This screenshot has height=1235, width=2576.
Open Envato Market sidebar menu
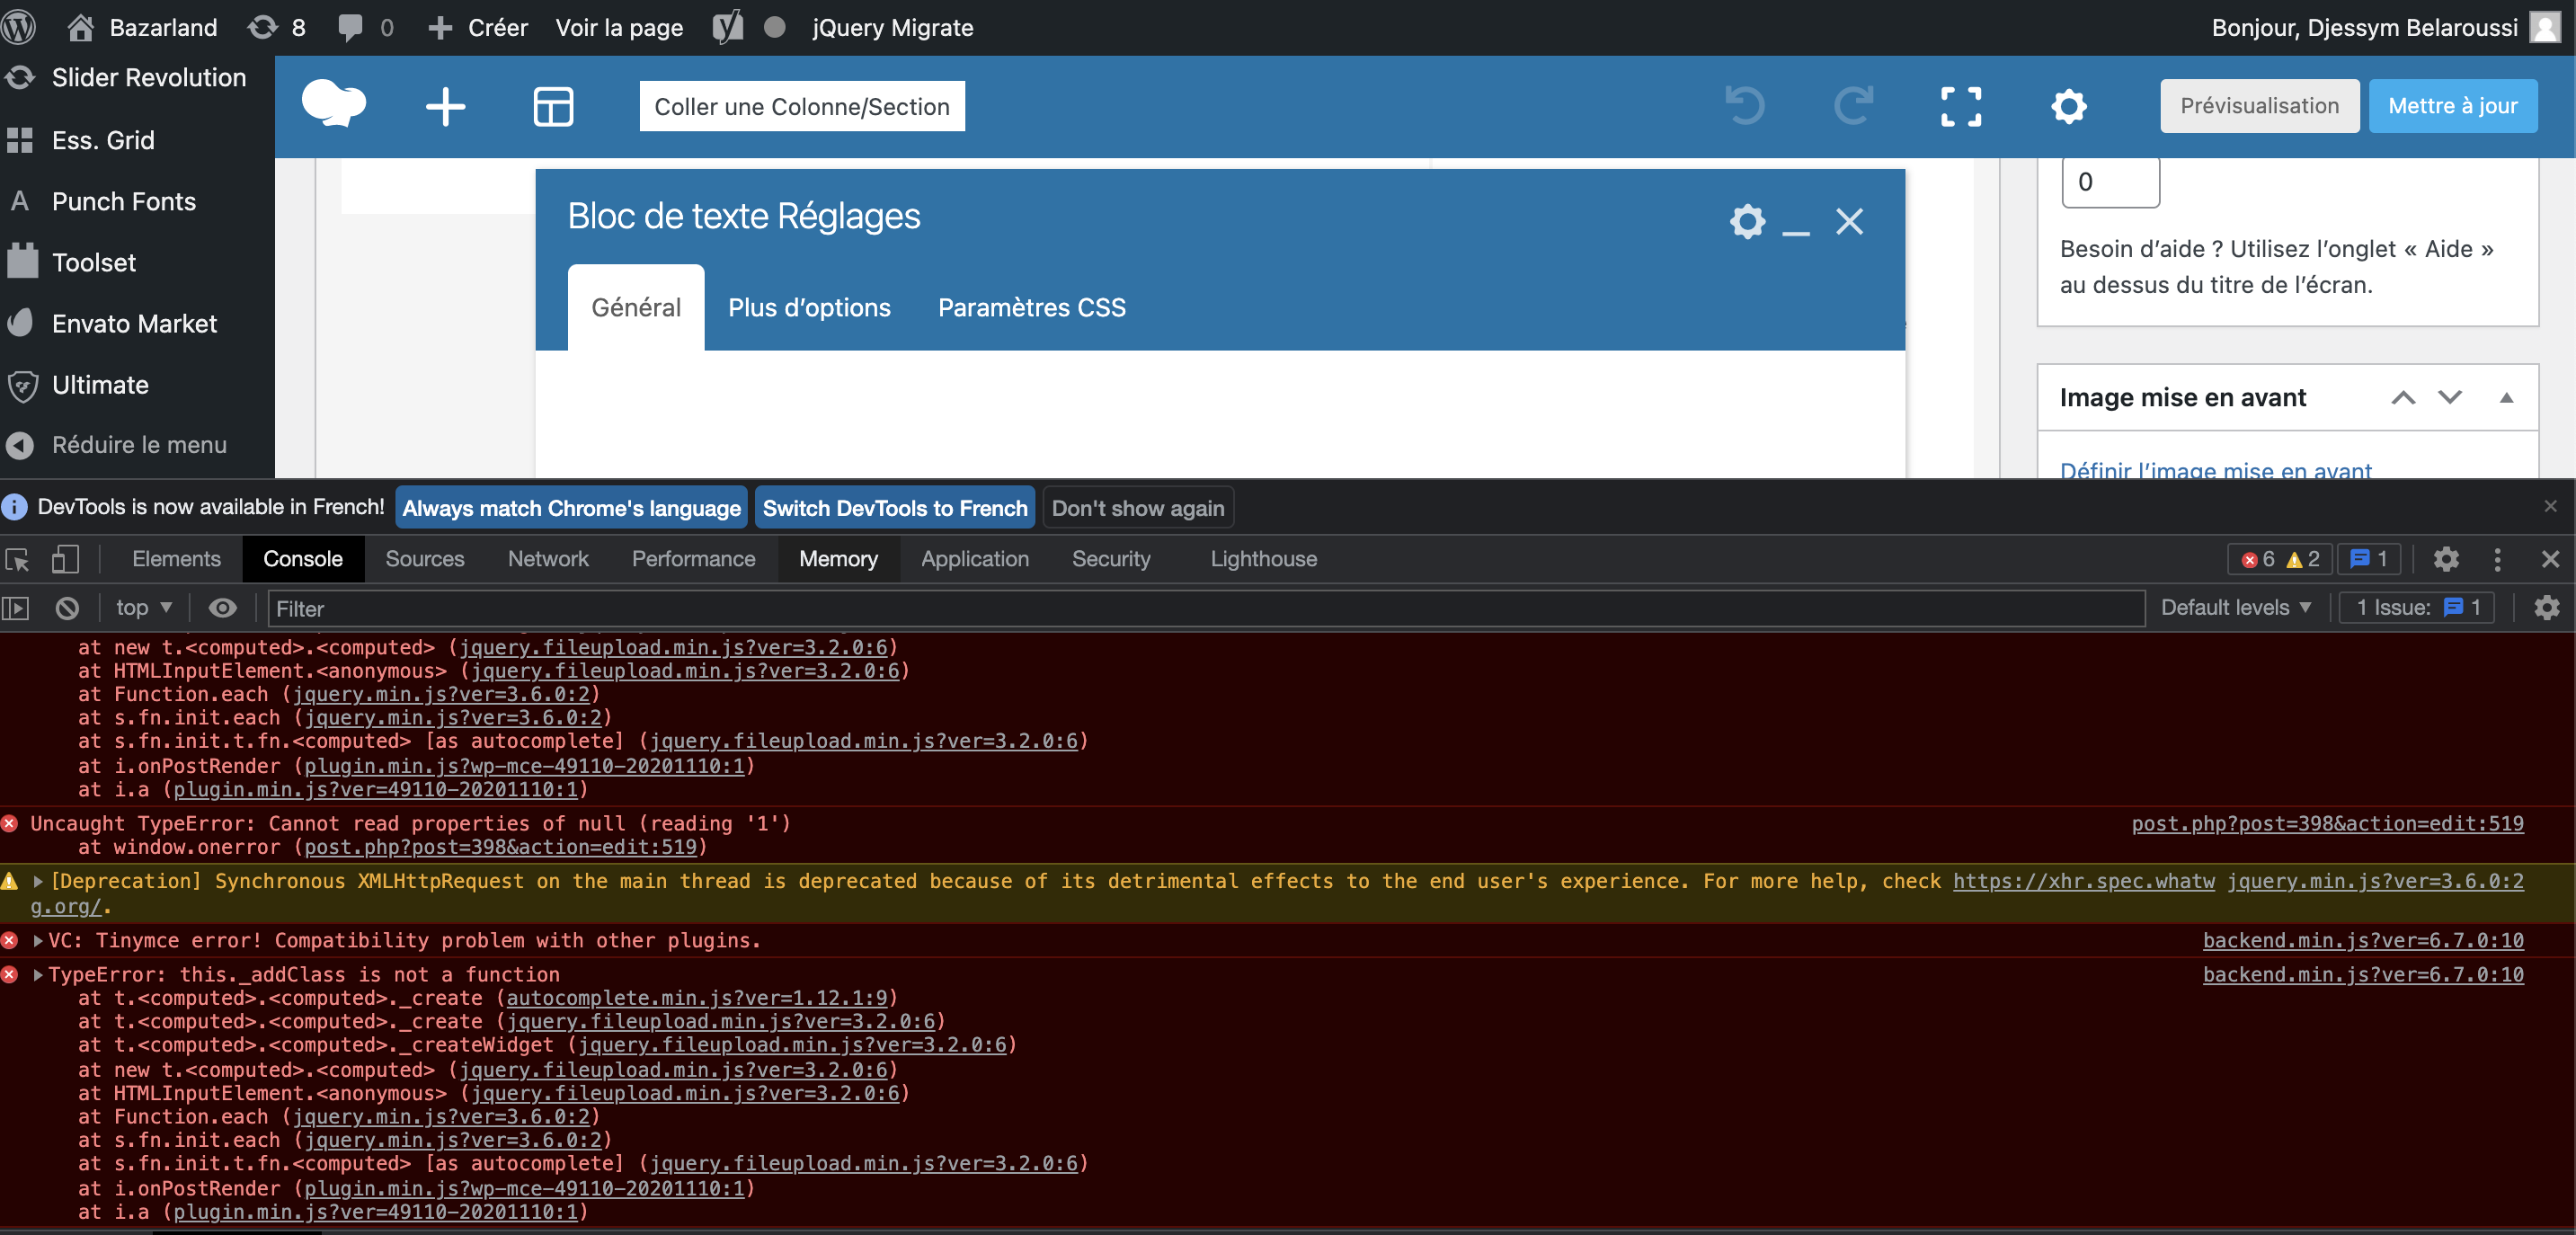(137, 323)
